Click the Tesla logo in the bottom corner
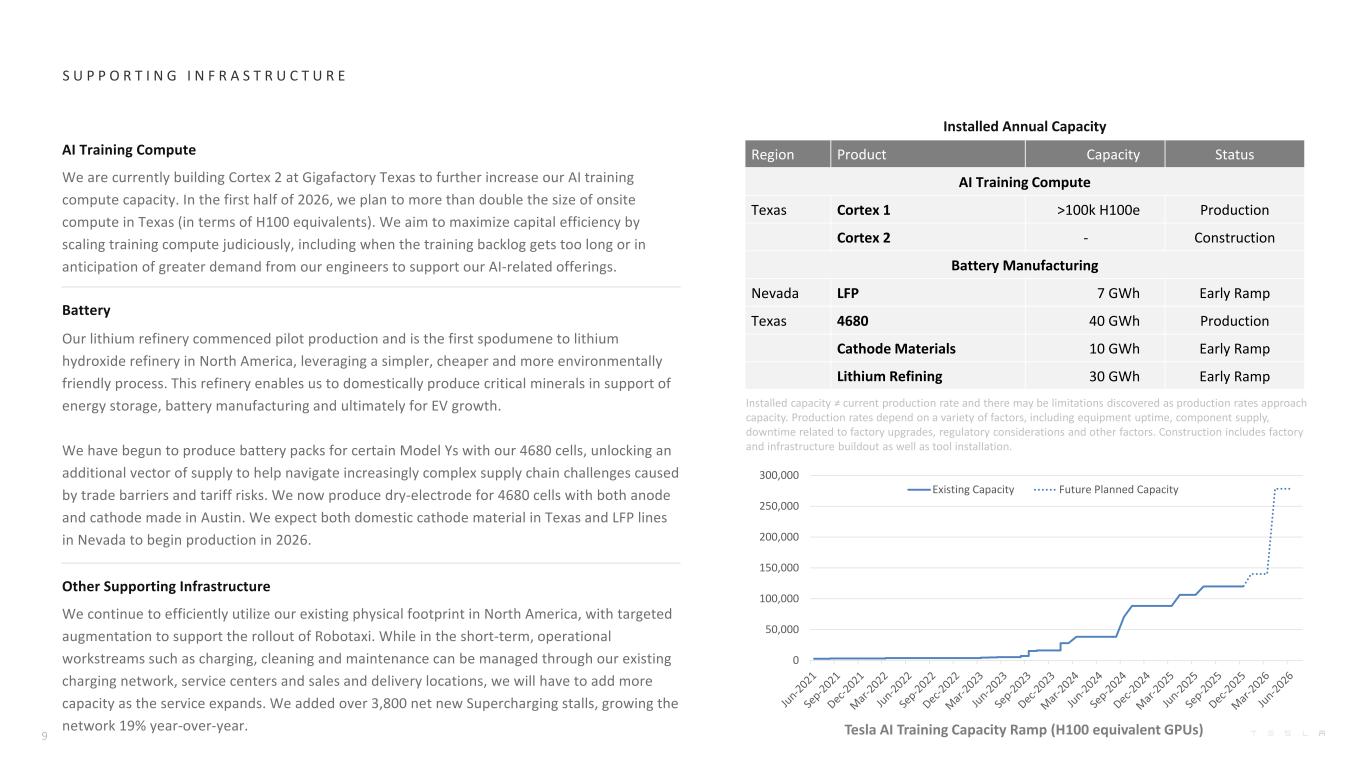This screenshot has height=768, width=1365. tap(1288, 735)
